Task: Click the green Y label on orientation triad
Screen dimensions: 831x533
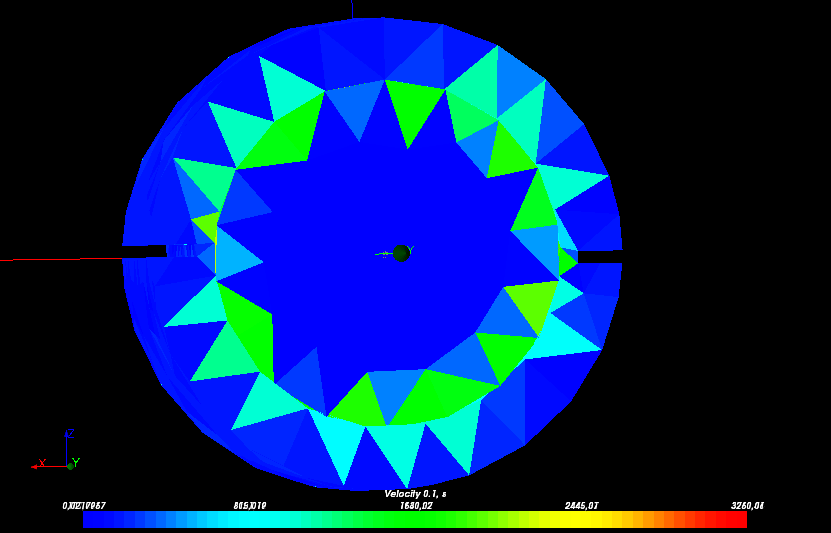Action: [x=76, y=463]
